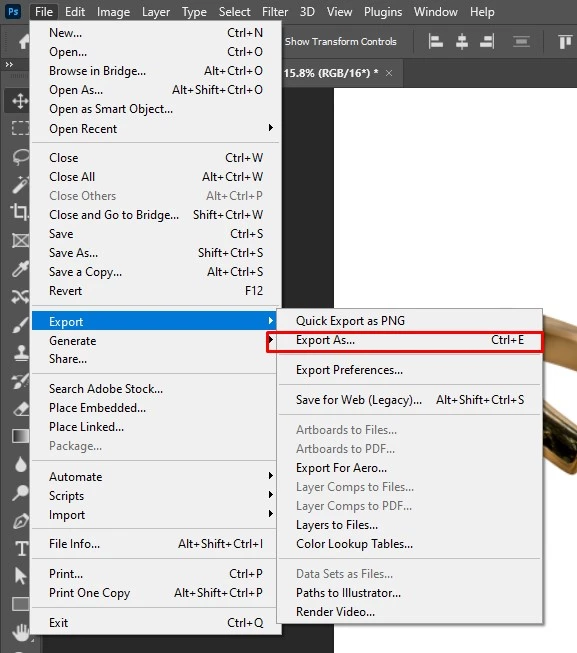Open the Layer menu

[x=156, y=12]
